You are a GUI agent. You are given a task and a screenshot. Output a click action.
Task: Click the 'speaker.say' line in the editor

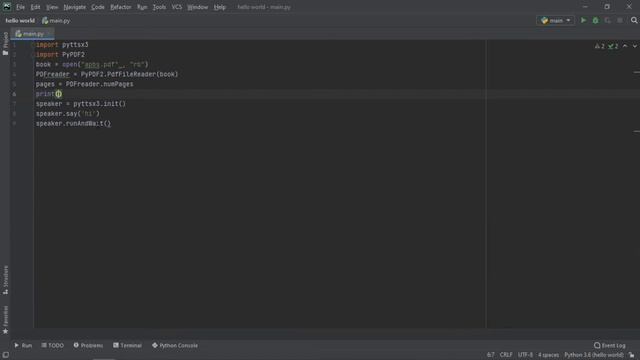coord(68,113)
